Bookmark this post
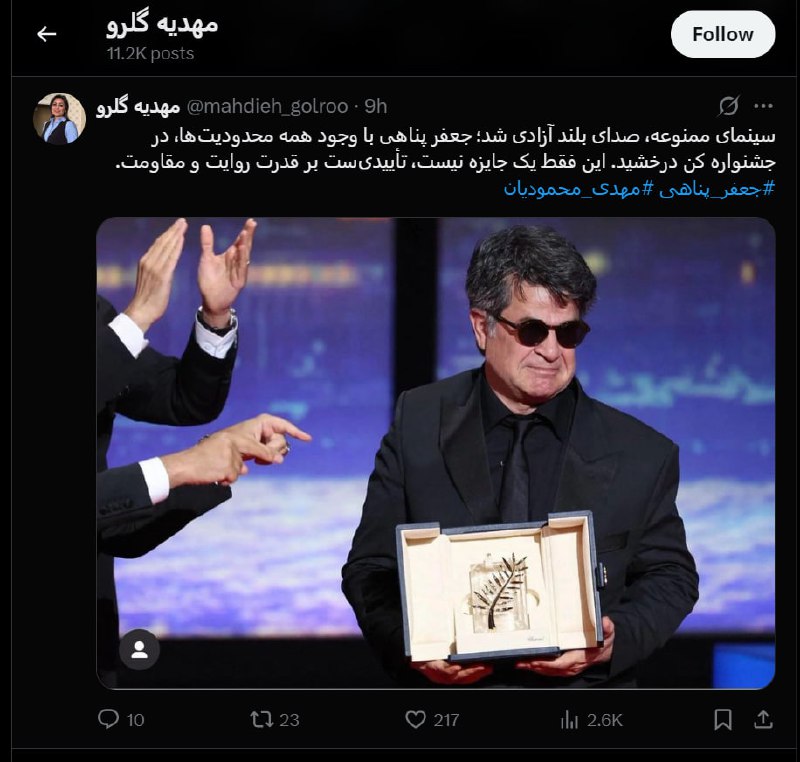 722,719
